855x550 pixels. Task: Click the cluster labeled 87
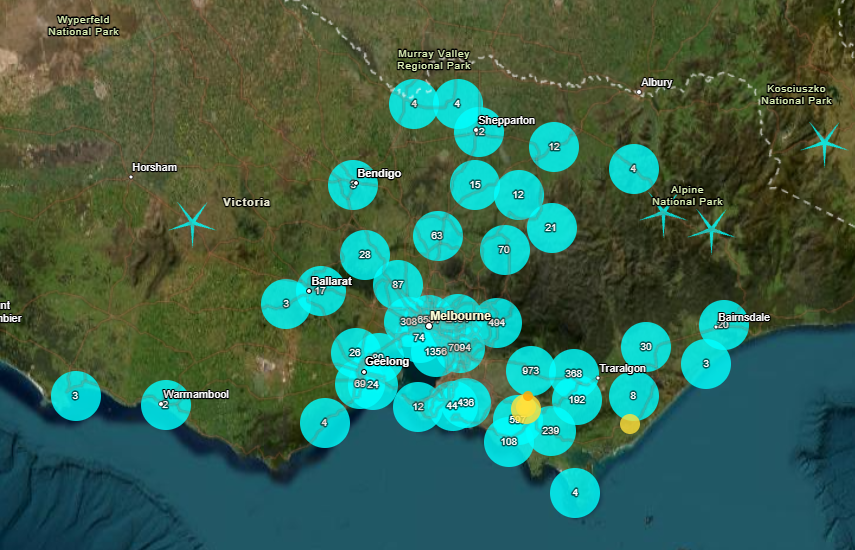398,285
